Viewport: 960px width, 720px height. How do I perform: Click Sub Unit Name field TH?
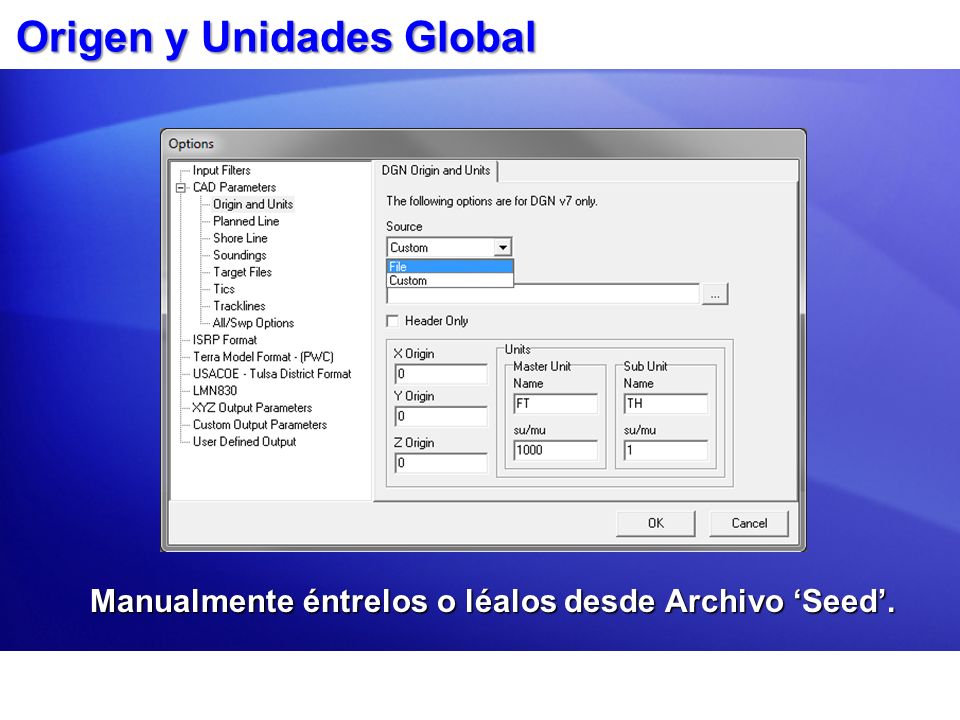point(666,403)
